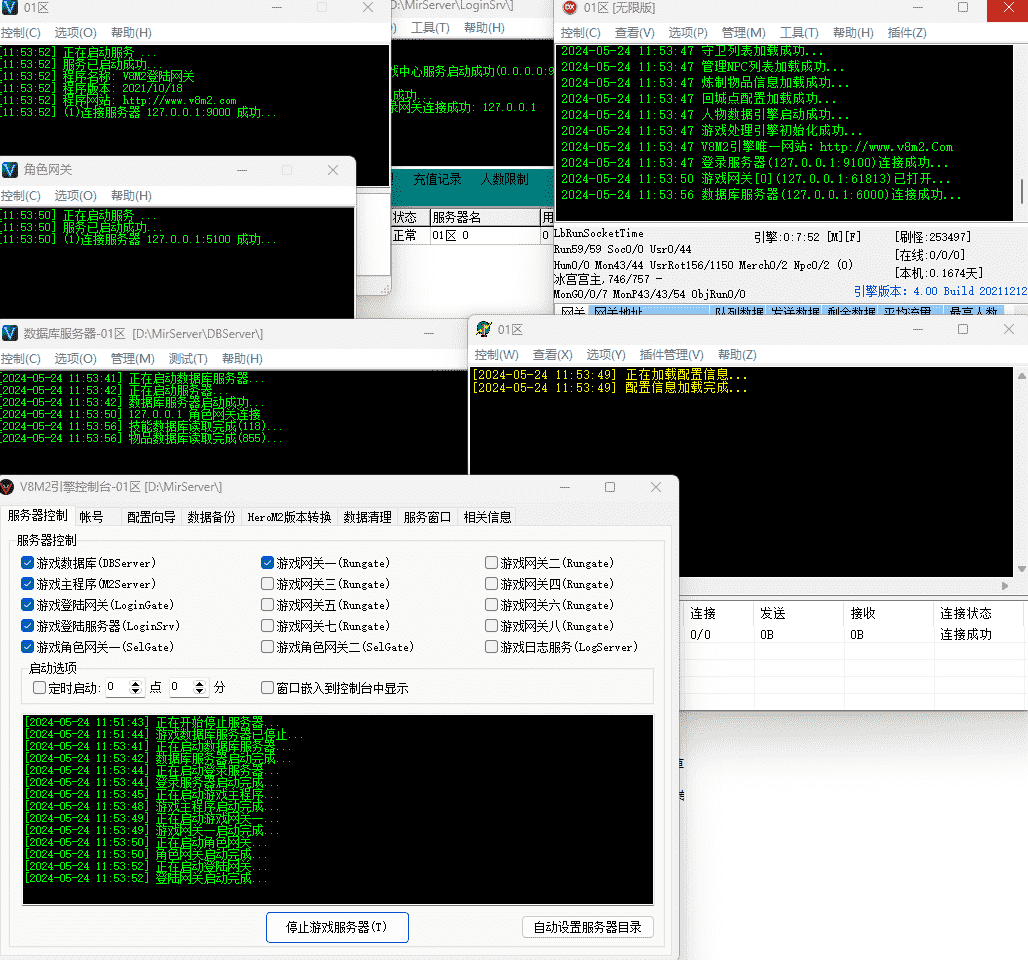This screenshot has width=1028, height=960.
Task: Check 游戏网关六(Rungate) option
Action: click(x=491, y=605)
